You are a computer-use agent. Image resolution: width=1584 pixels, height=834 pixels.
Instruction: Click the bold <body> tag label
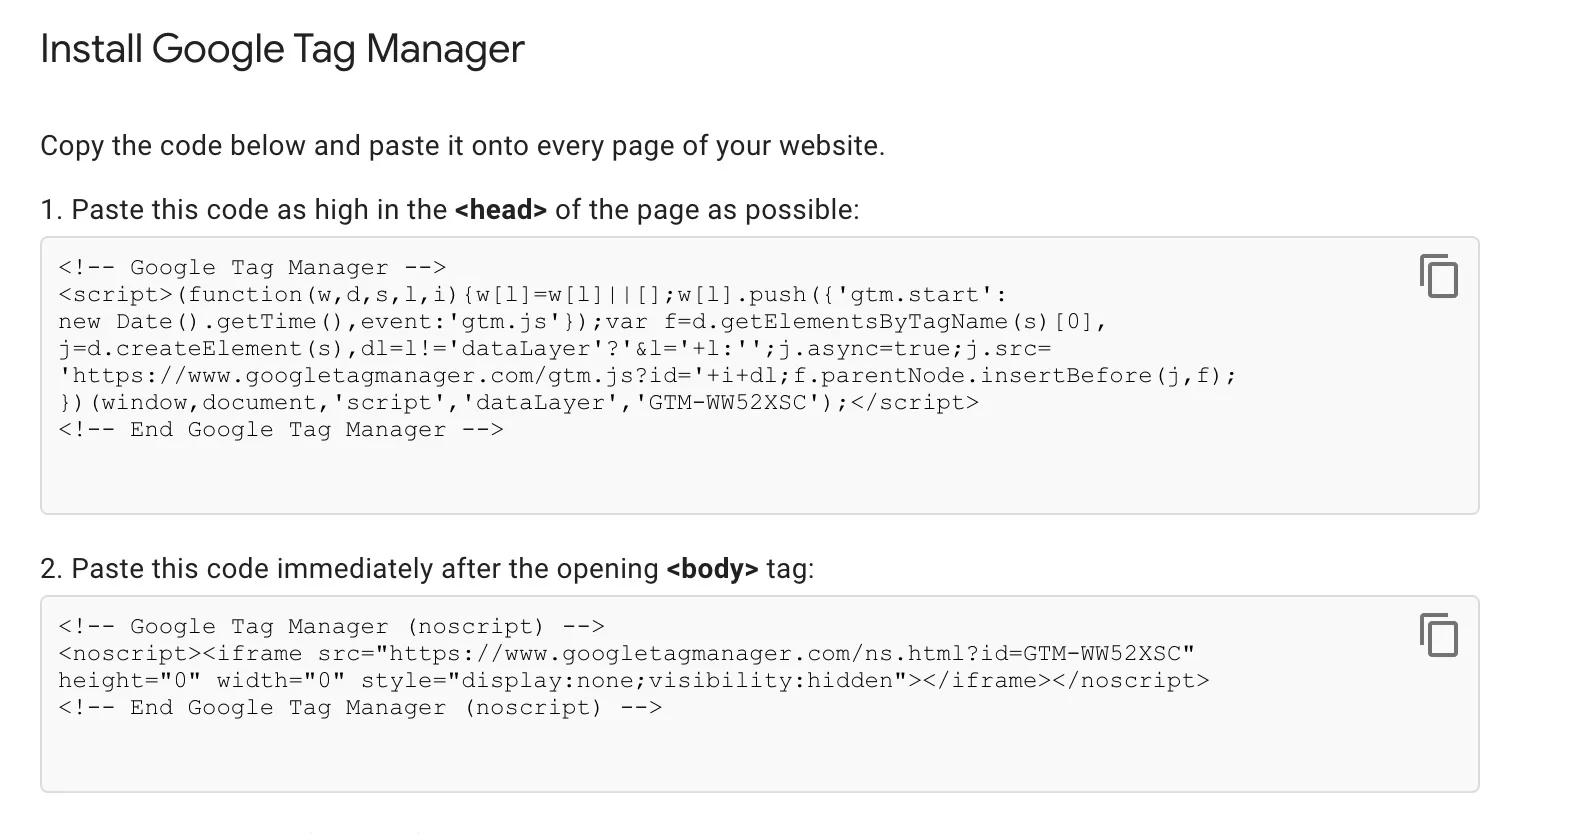point(712,569)
